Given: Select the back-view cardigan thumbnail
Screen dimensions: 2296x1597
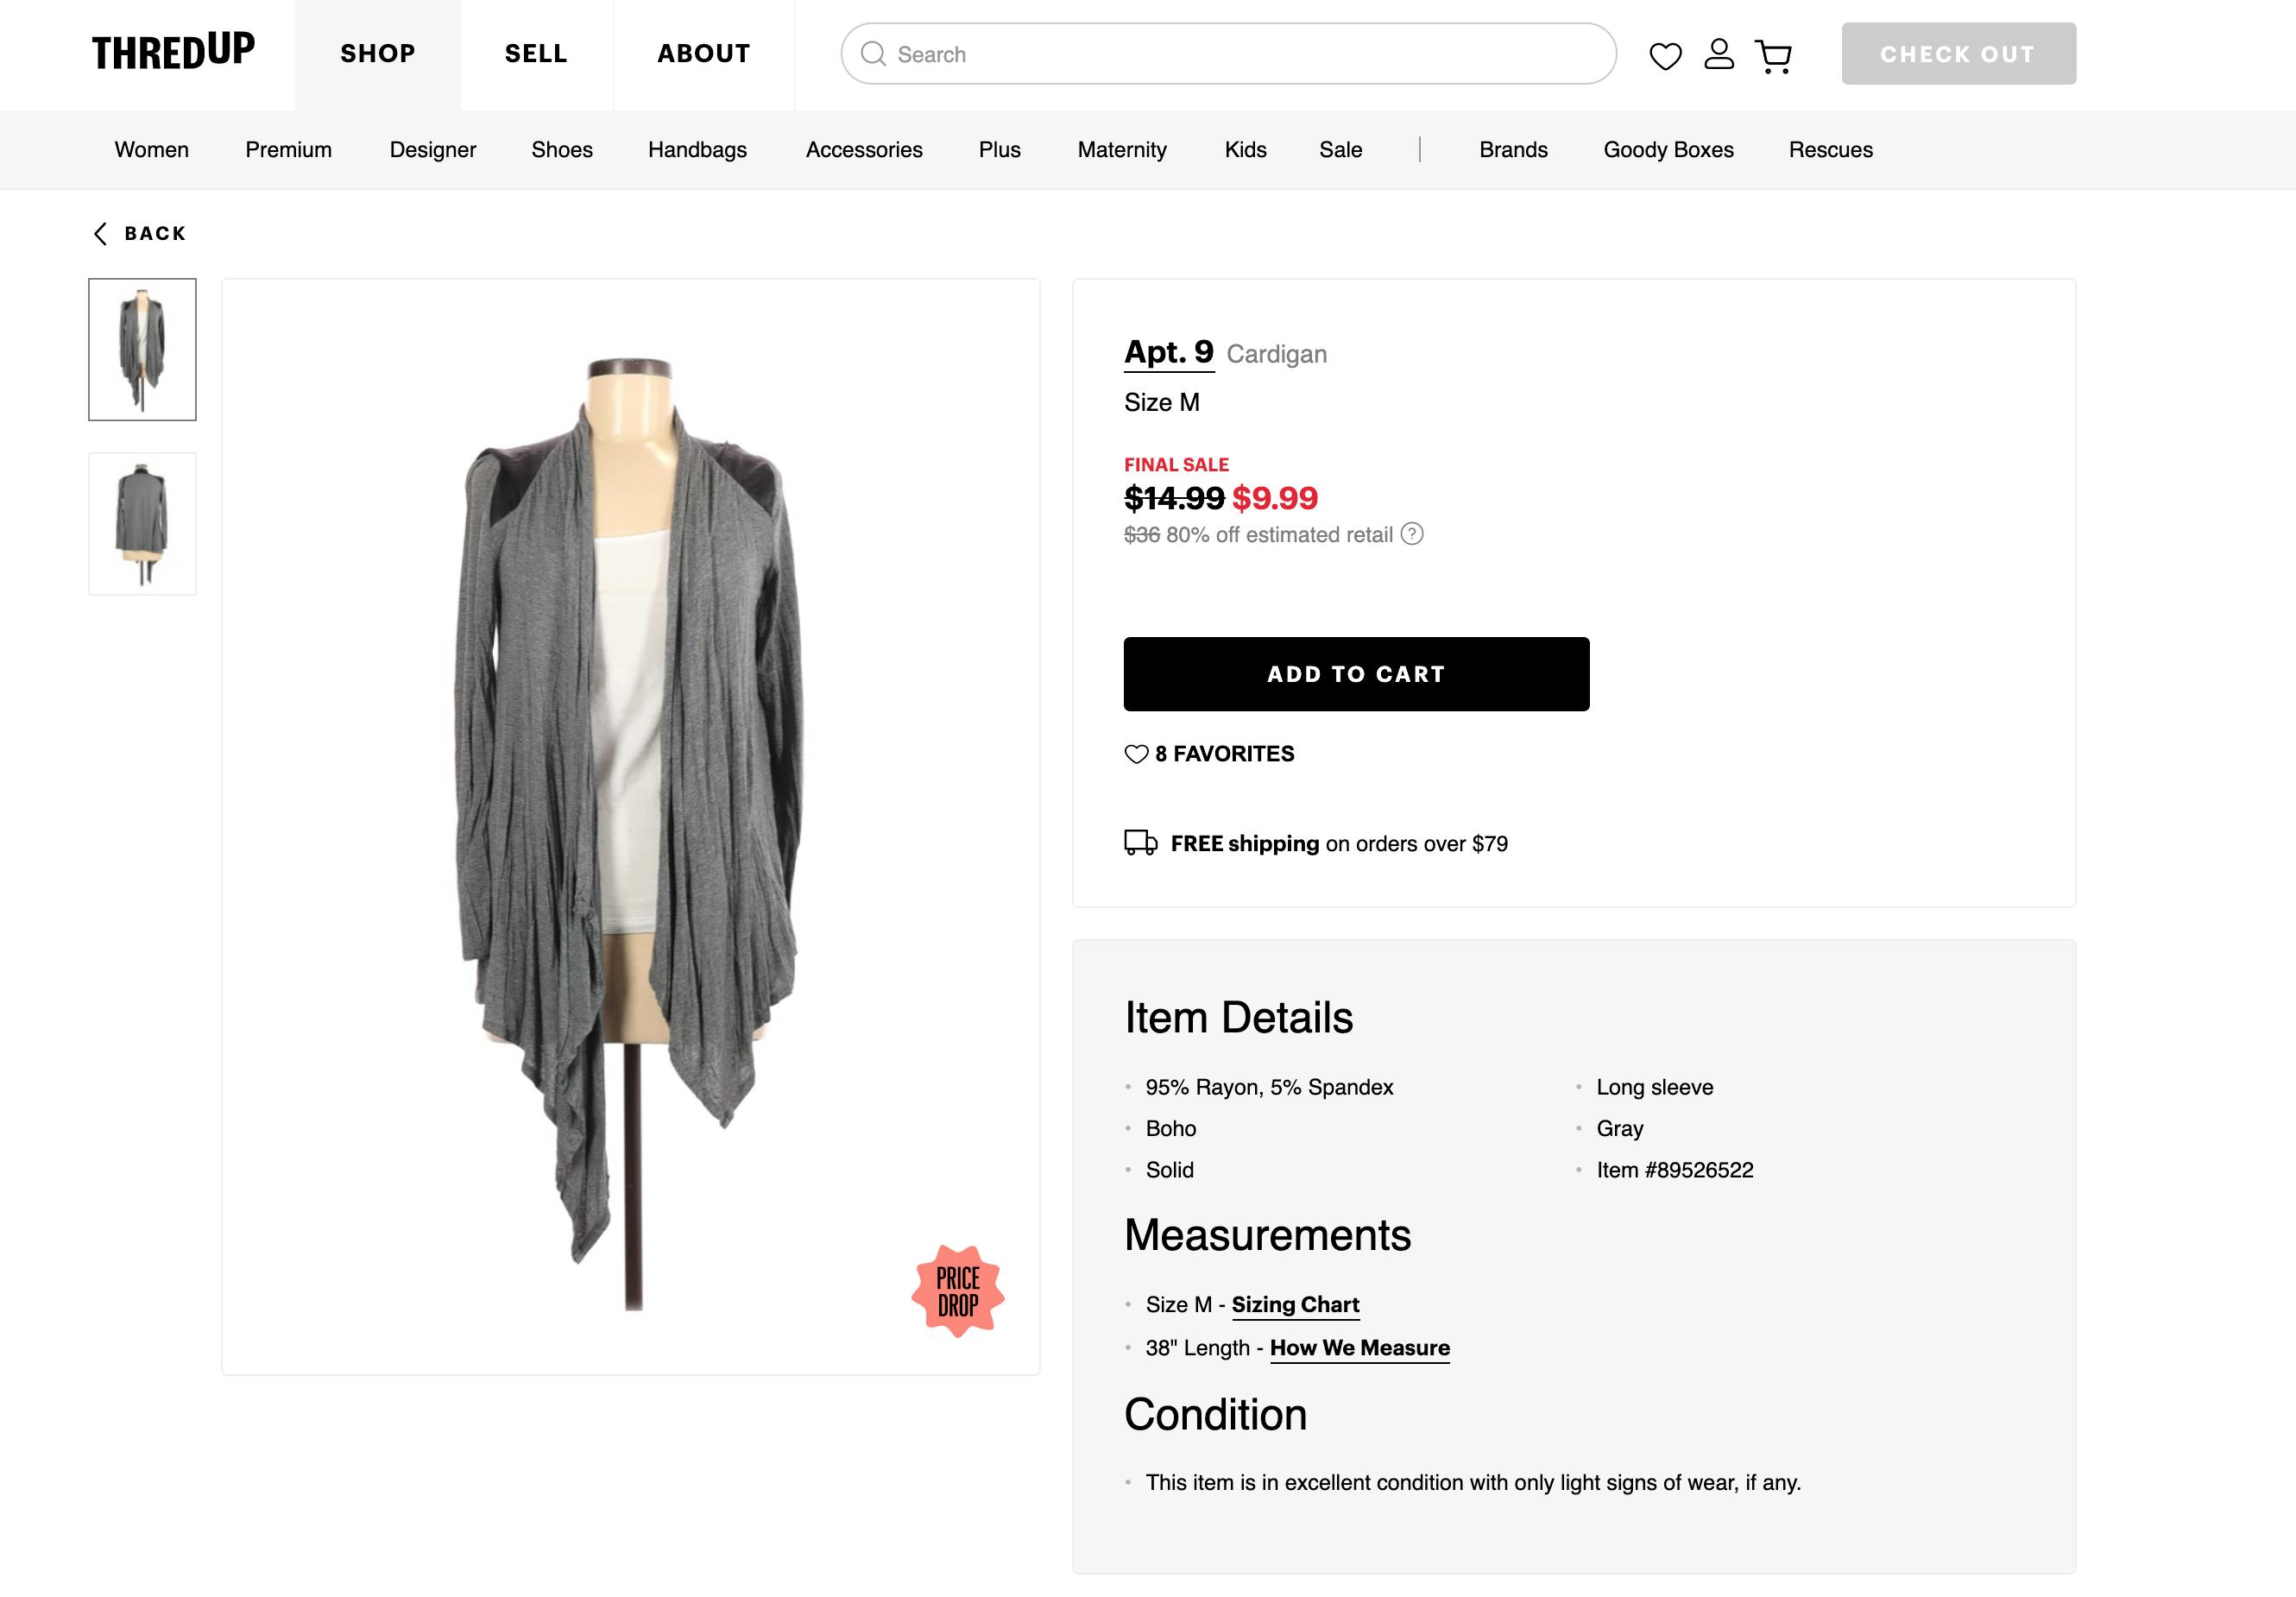Looking at the screenshot, I should click(142, 524).
